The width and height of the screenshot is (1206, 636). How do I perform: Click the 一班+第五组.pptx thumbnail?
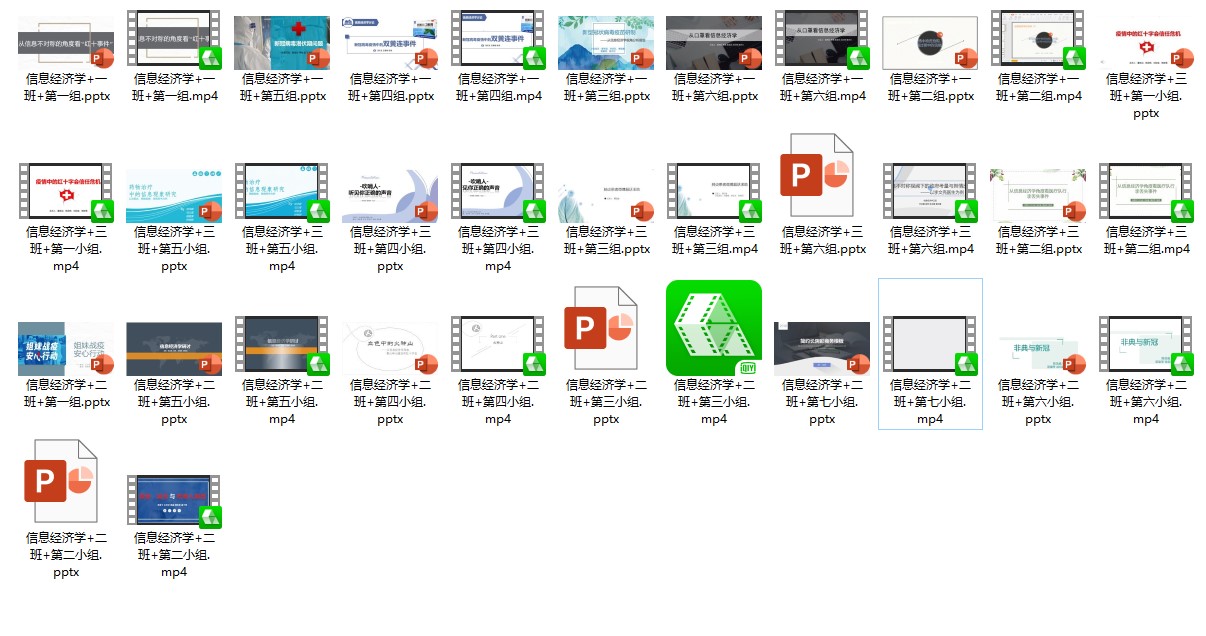pyautogui.click(x=282, y=43)
